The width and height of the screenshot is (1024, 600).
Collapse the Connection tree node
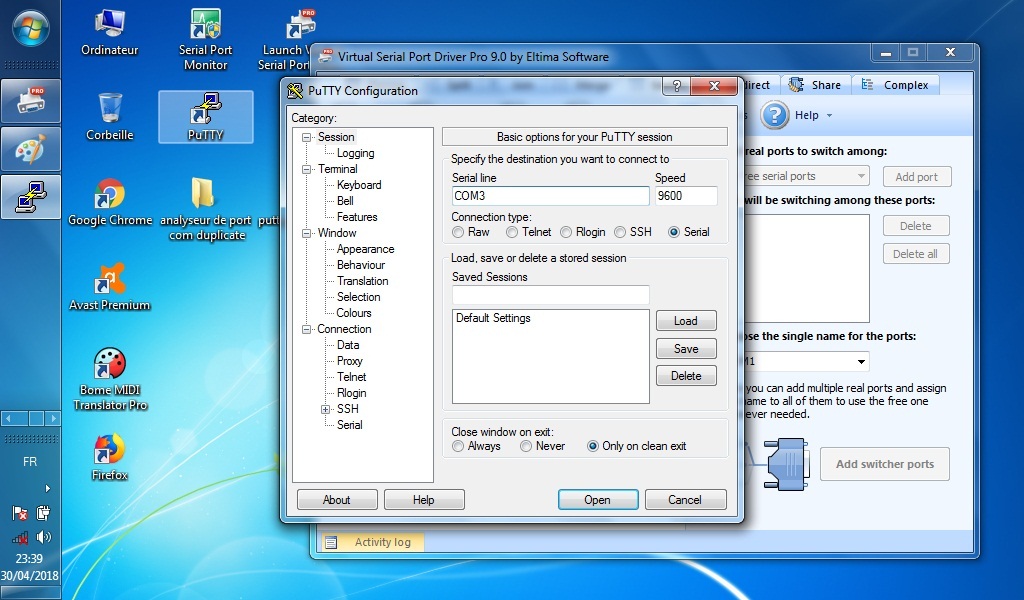point(306,330)
